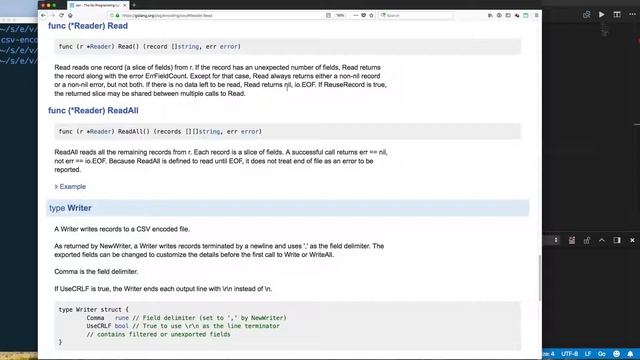Follow the error link in the Read signature

(x=229, y=47)
